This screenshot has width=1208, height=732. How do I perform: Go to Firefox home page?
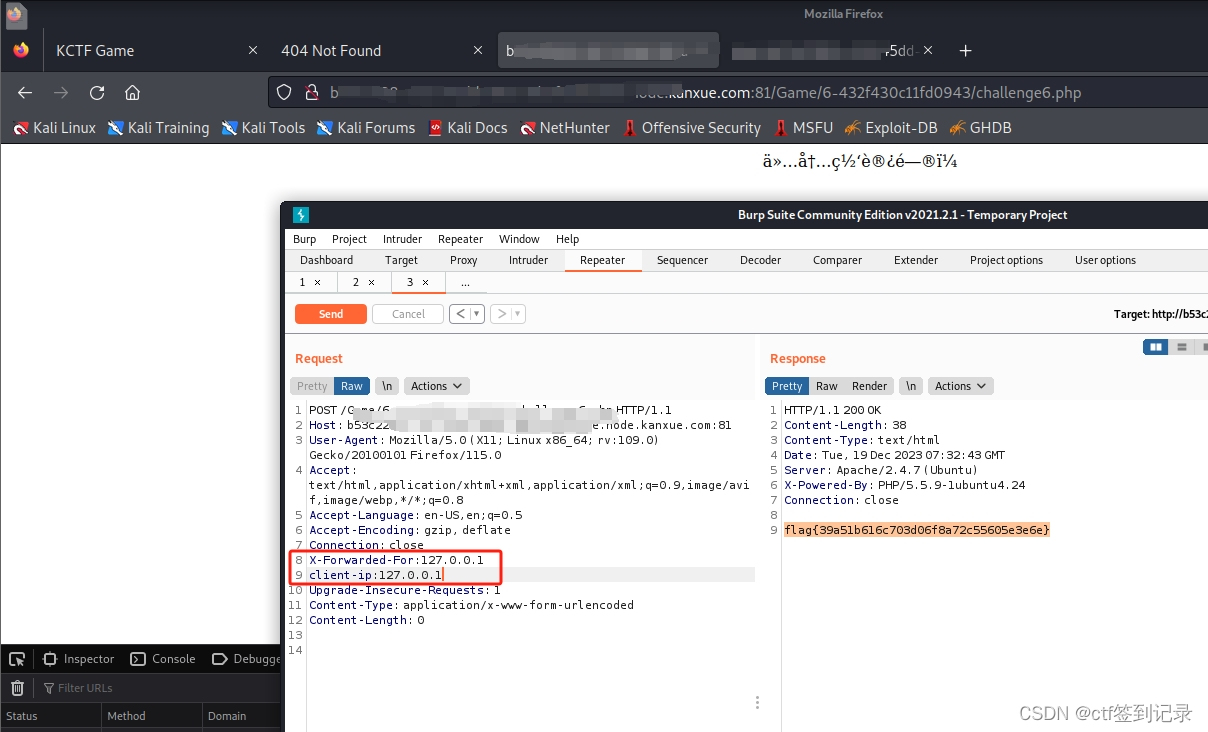tap(132, 93)
